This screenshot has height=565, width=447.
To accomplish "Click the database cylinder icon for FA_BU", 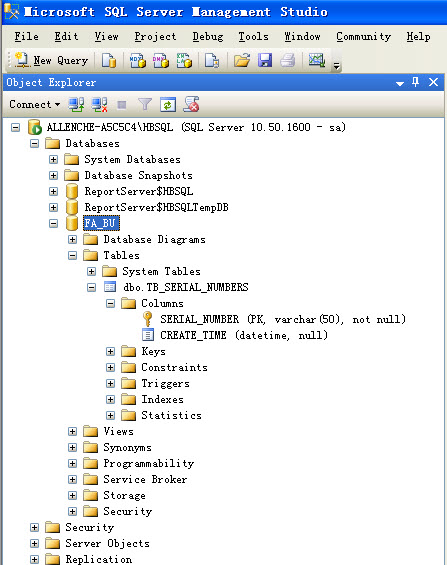I will pos(72,223).
